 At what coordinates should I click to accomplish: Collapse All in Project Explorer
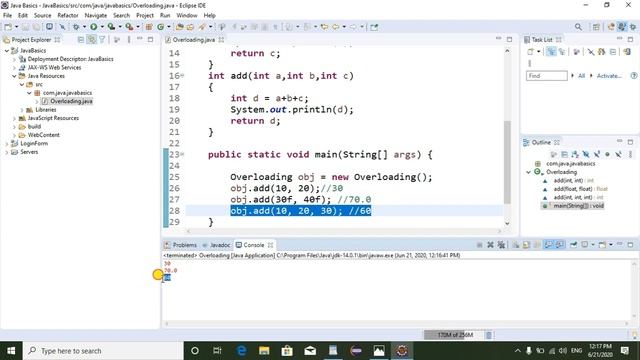81,40
